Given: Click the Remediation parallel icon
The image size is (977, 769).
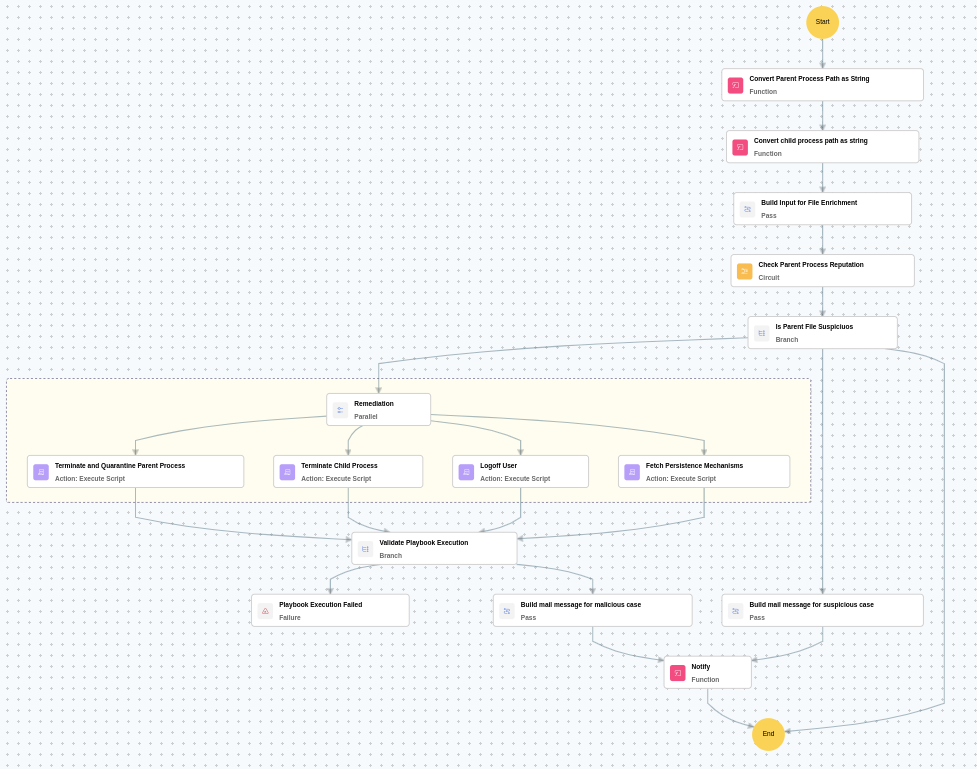Looking at the screenshot, I should pos(340,410).
